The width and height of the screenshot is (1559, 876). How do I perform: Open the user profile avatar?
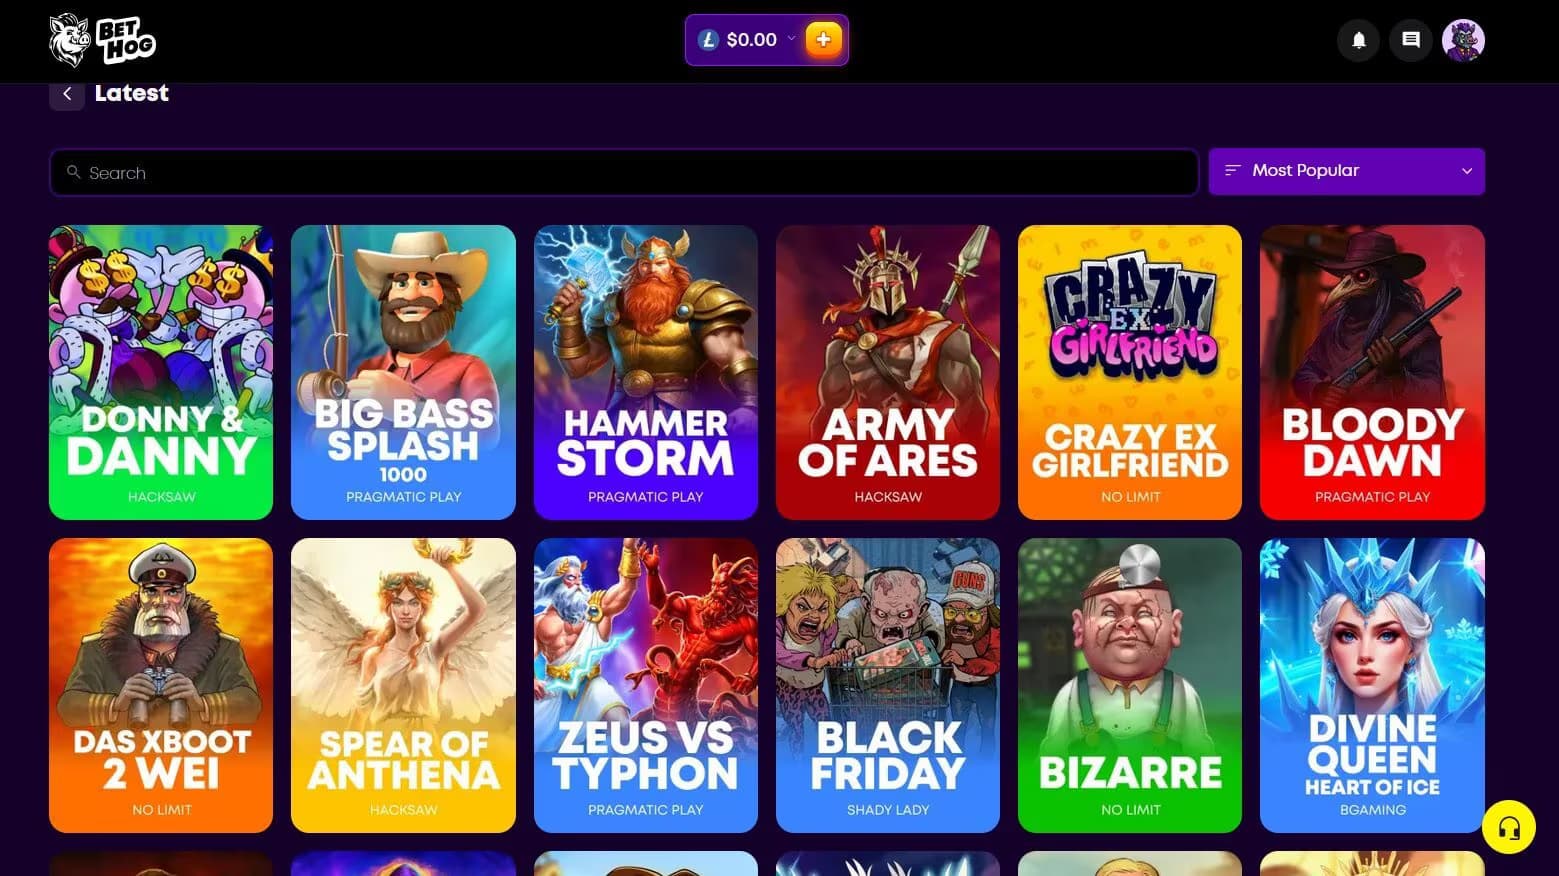point(1463,40)
